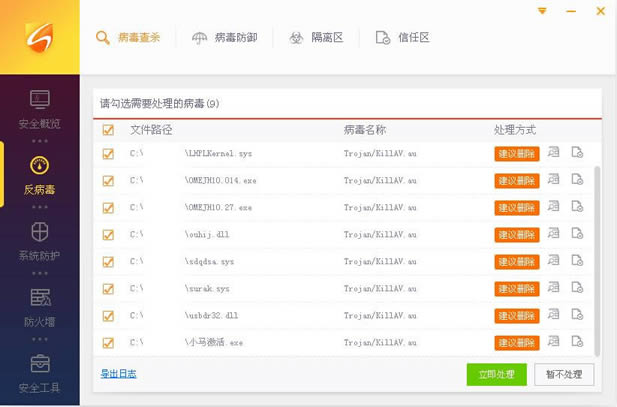Open the 防火墙 firewall sidebar icon
This screenshot has height=407, width=617.
click(x=39, y=299)
